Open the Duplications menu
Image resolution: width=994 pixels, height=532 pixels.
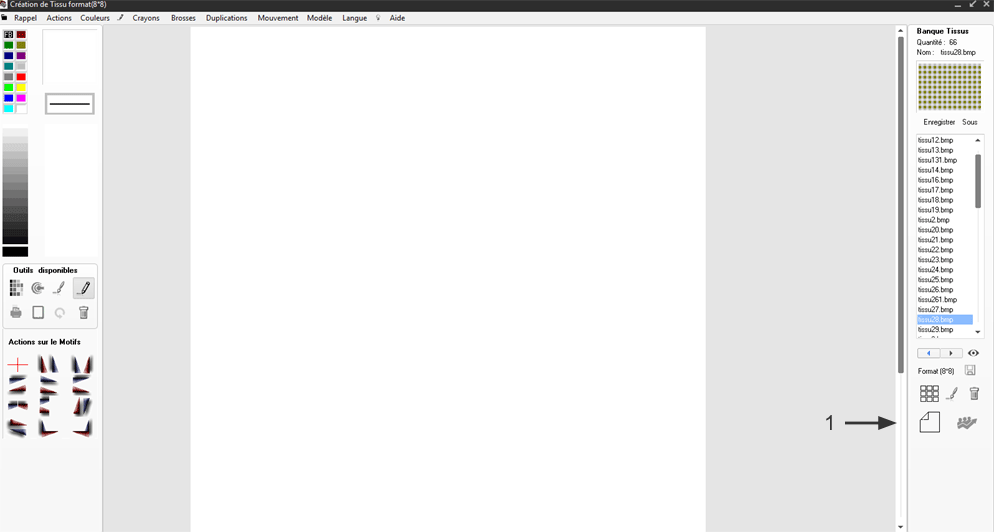pyautogui.click(x=226, y=18)
